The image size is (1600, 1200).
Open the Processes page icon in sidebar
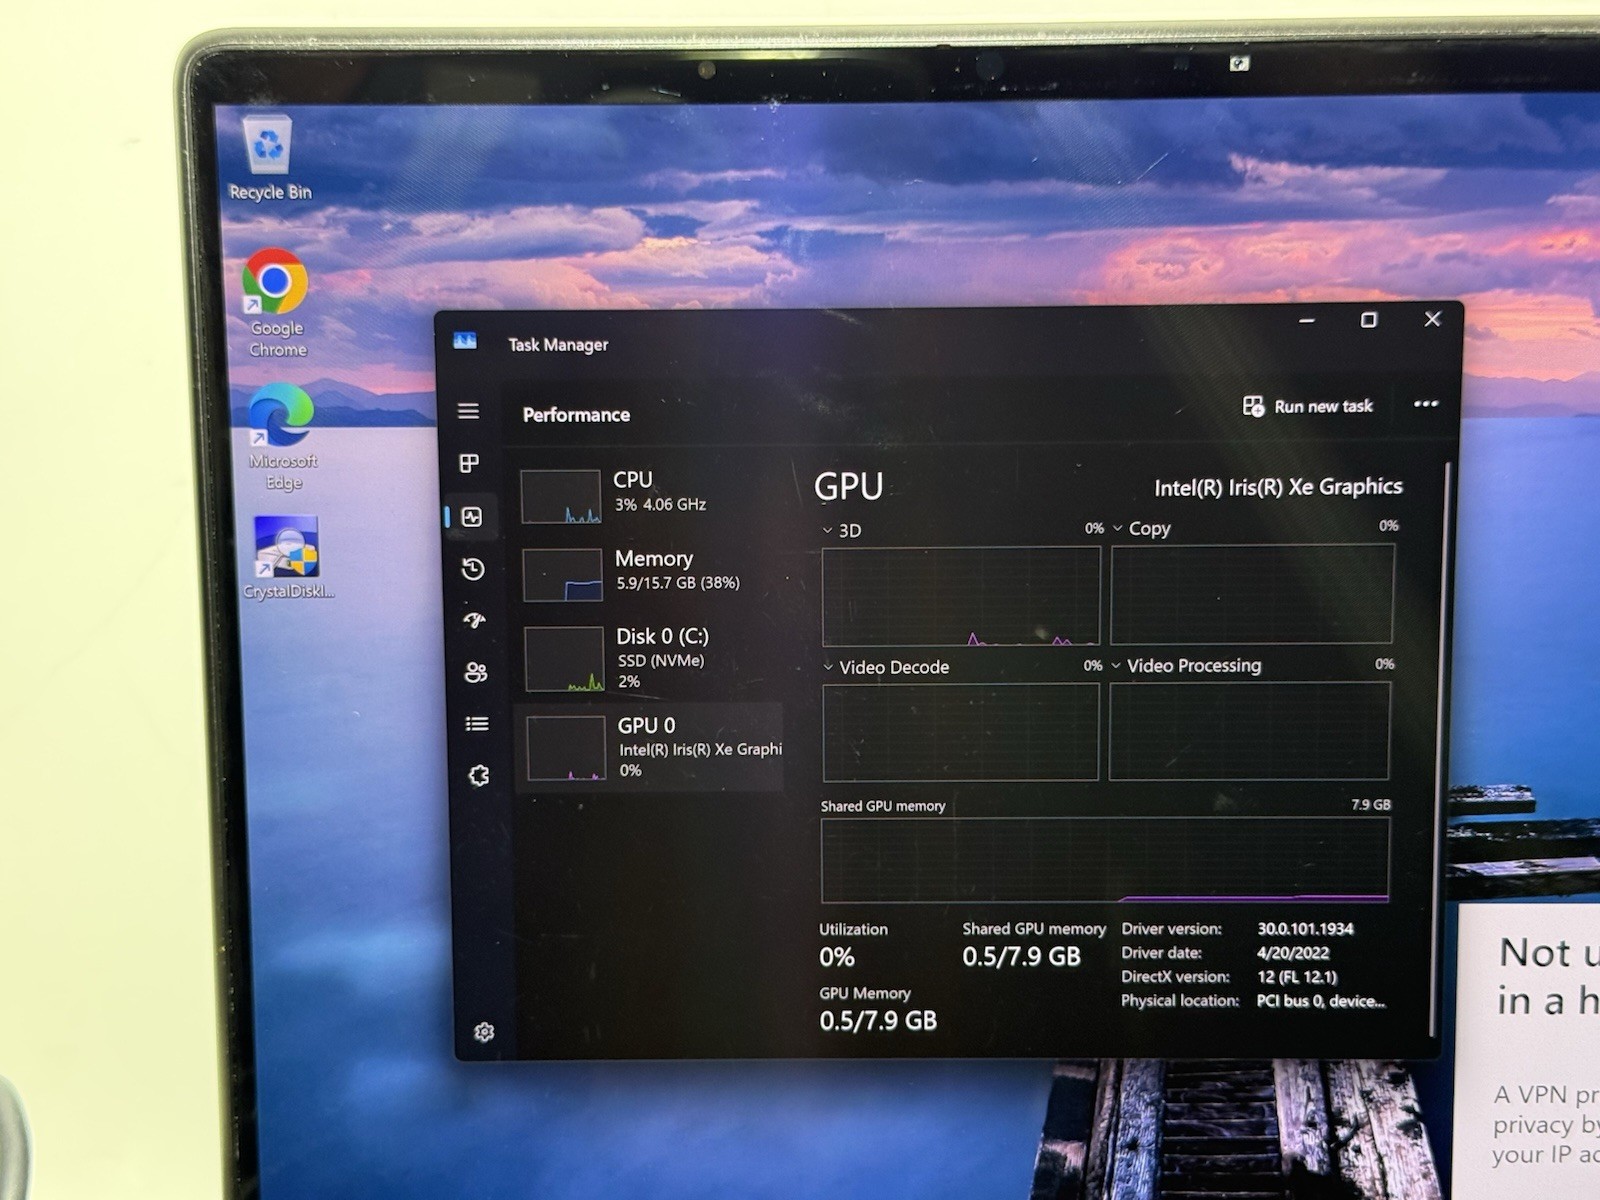click(x=469, y=463)
